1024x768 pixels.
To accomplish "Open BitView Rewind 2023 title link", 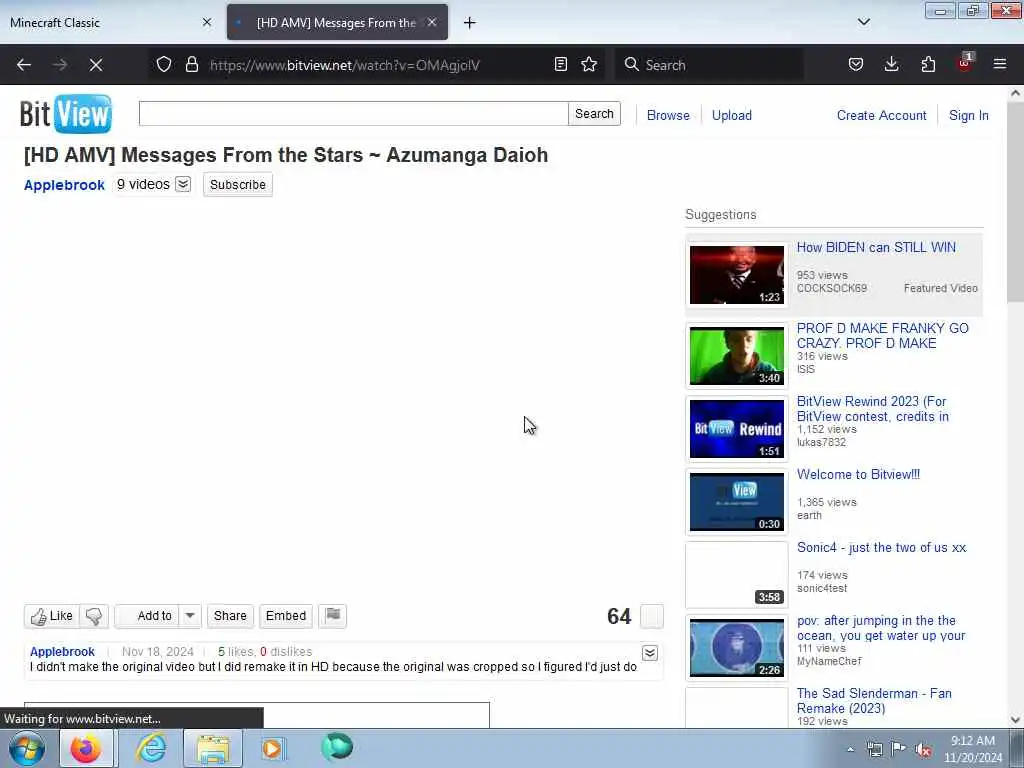I will click(x=872, y=409).
